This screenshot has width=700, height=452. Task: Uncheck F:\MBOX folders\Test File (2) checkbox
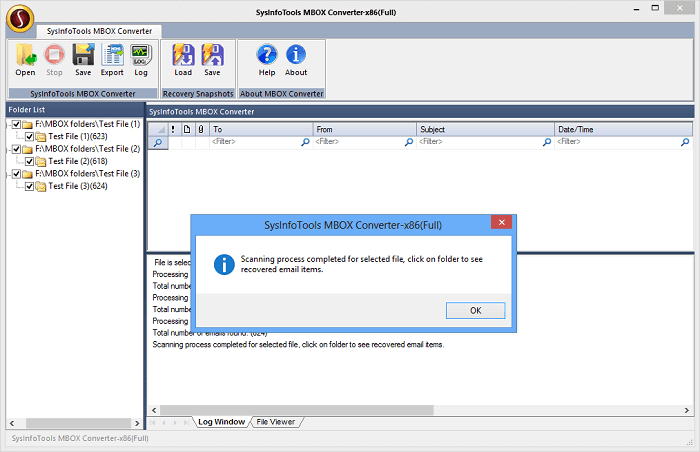pyautogui.click(x=17, y=149)
